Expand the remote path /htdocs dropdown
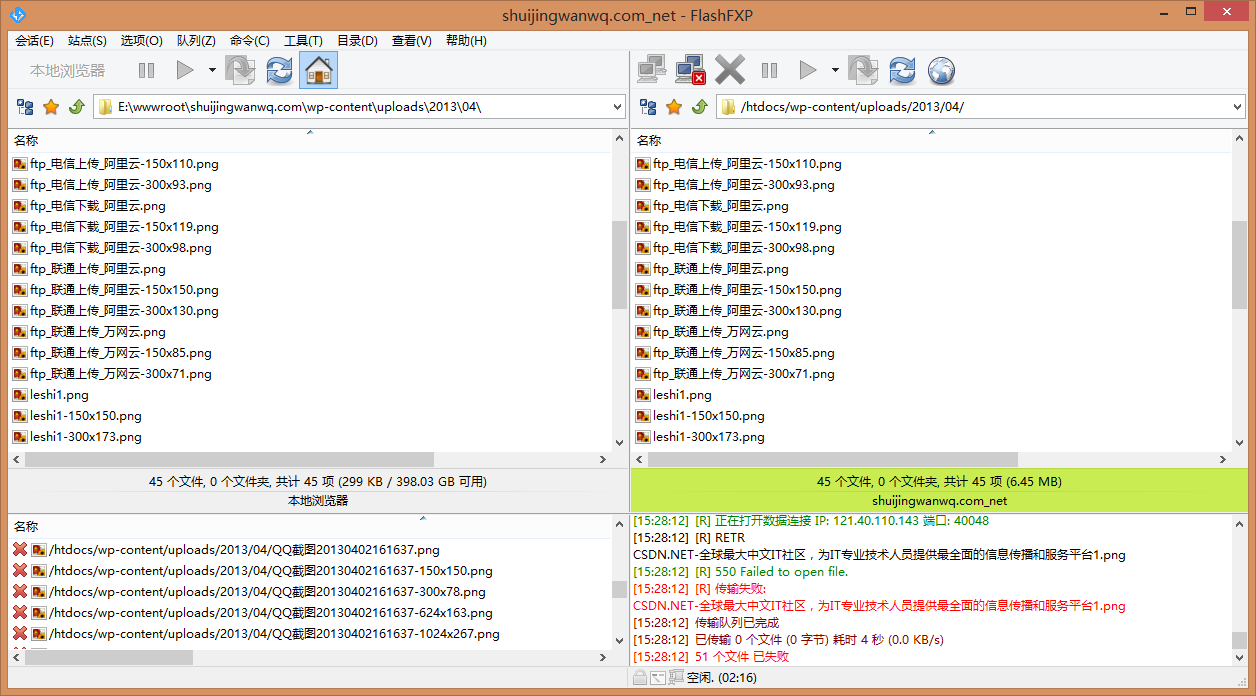1256x696 pixels. coord(1238,107)
